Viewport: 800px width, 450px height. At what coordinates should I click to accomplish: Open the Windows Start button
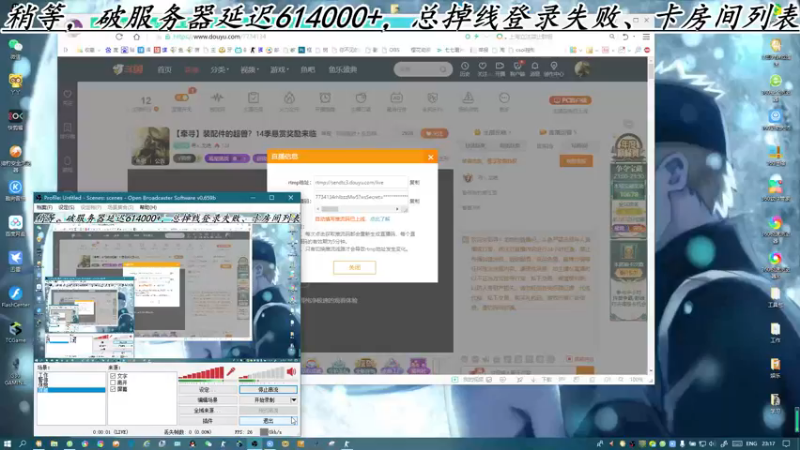(x=7, y=444)
